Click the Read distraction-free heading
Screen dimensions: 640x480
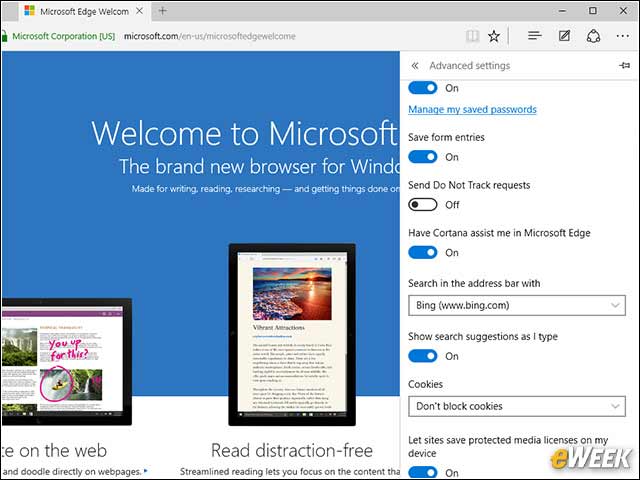click(x=292, y=451)
